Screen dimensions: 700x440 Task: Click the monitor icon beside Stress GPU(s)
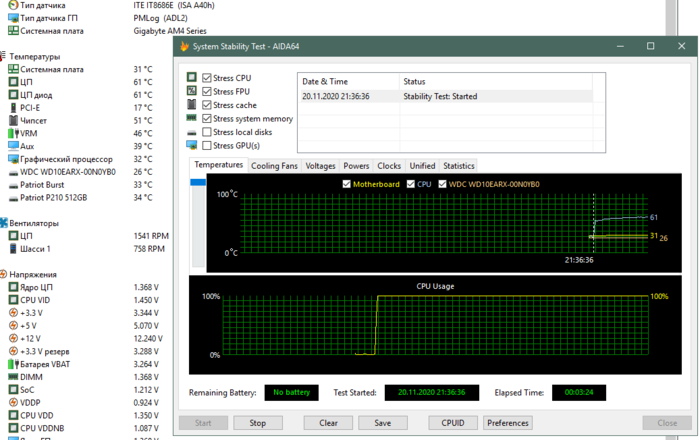point(192,145)
